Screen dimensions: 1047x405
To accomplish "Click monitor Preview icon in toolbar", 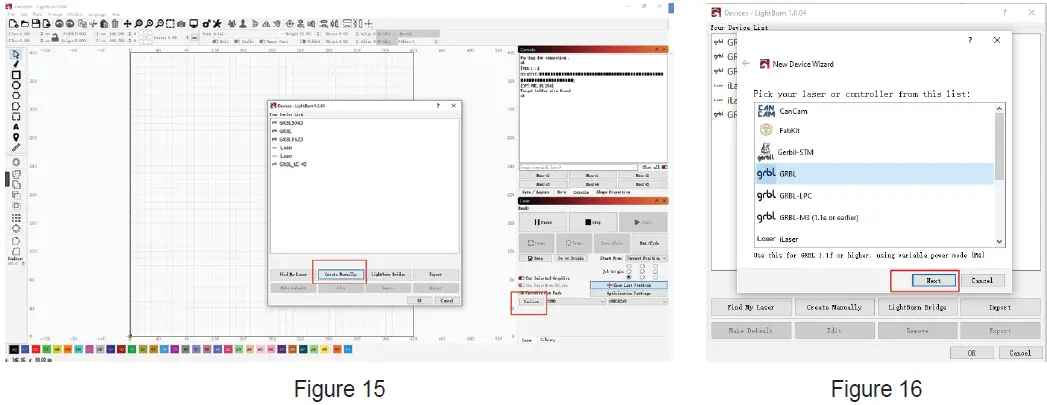I will point(194,24).
